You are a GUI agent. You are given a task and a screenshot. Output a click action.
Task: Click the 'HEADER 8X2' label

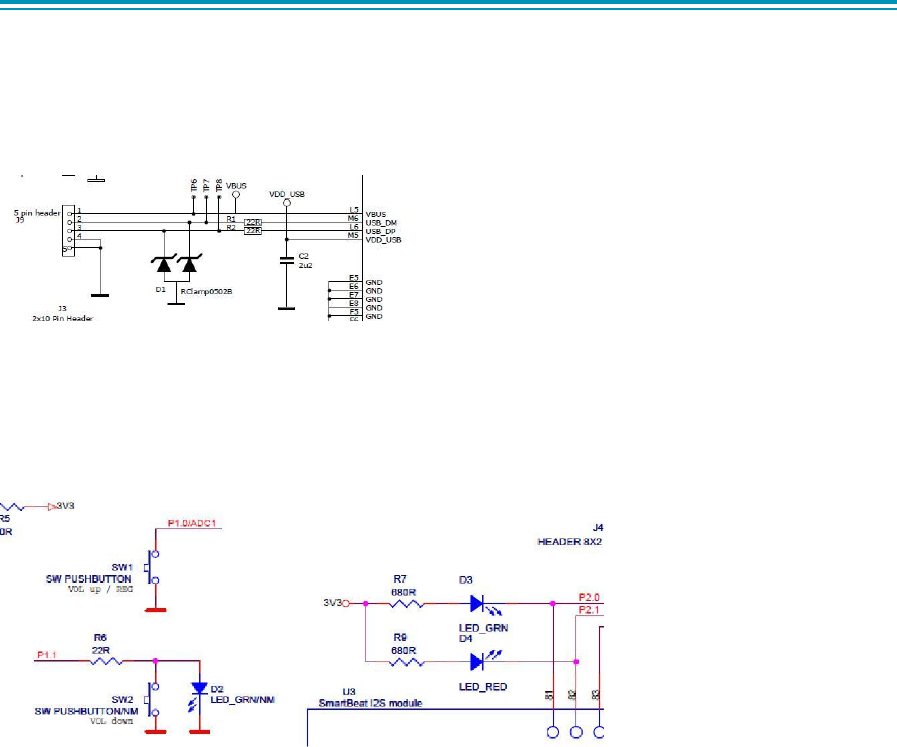pos(569,542)
